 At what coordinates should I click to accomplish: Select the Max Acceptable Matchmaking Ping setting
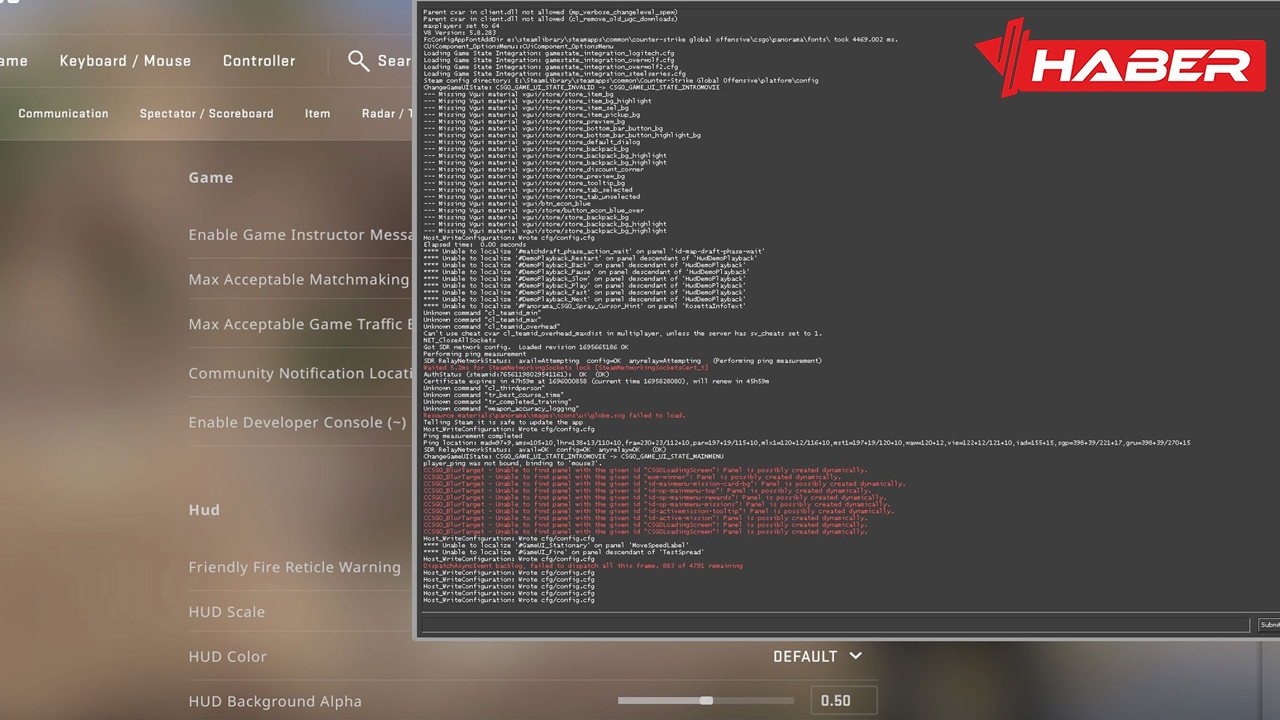tap(298, 280)
